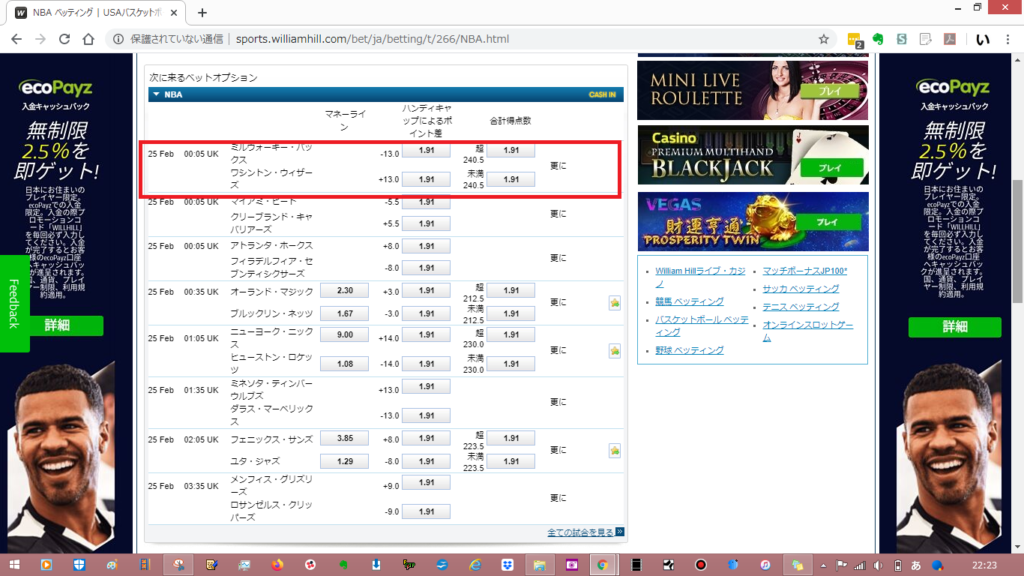
Task: Open iTunes from the taskbar
Action: pyautogui.click(x=765, y=565)
